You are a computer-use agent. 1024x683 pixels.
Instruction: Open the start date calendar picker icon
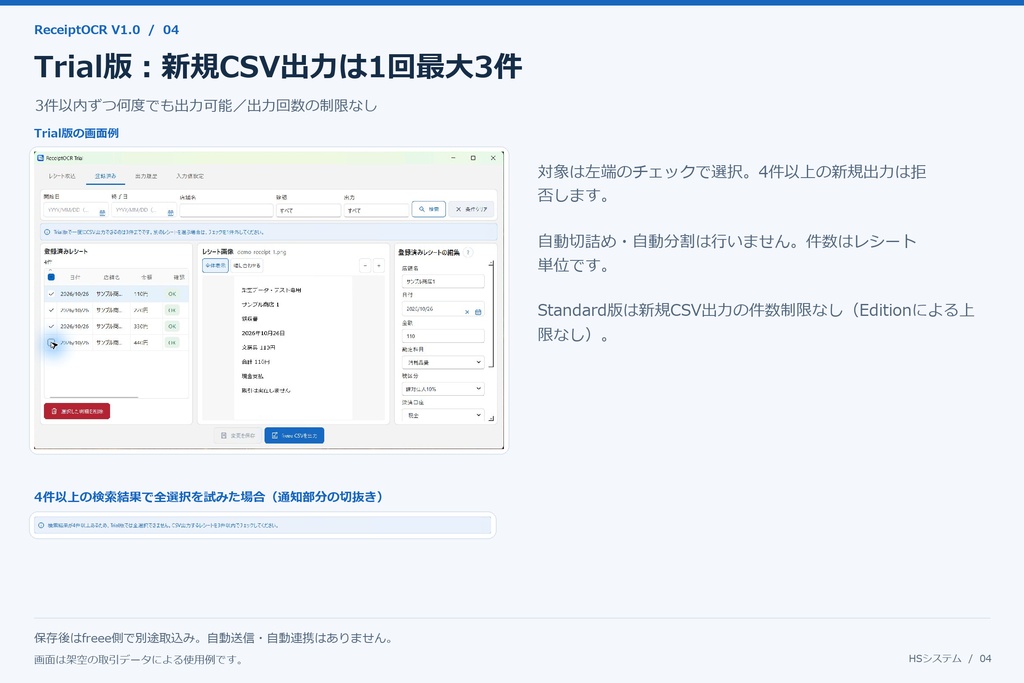click(103, 212)
